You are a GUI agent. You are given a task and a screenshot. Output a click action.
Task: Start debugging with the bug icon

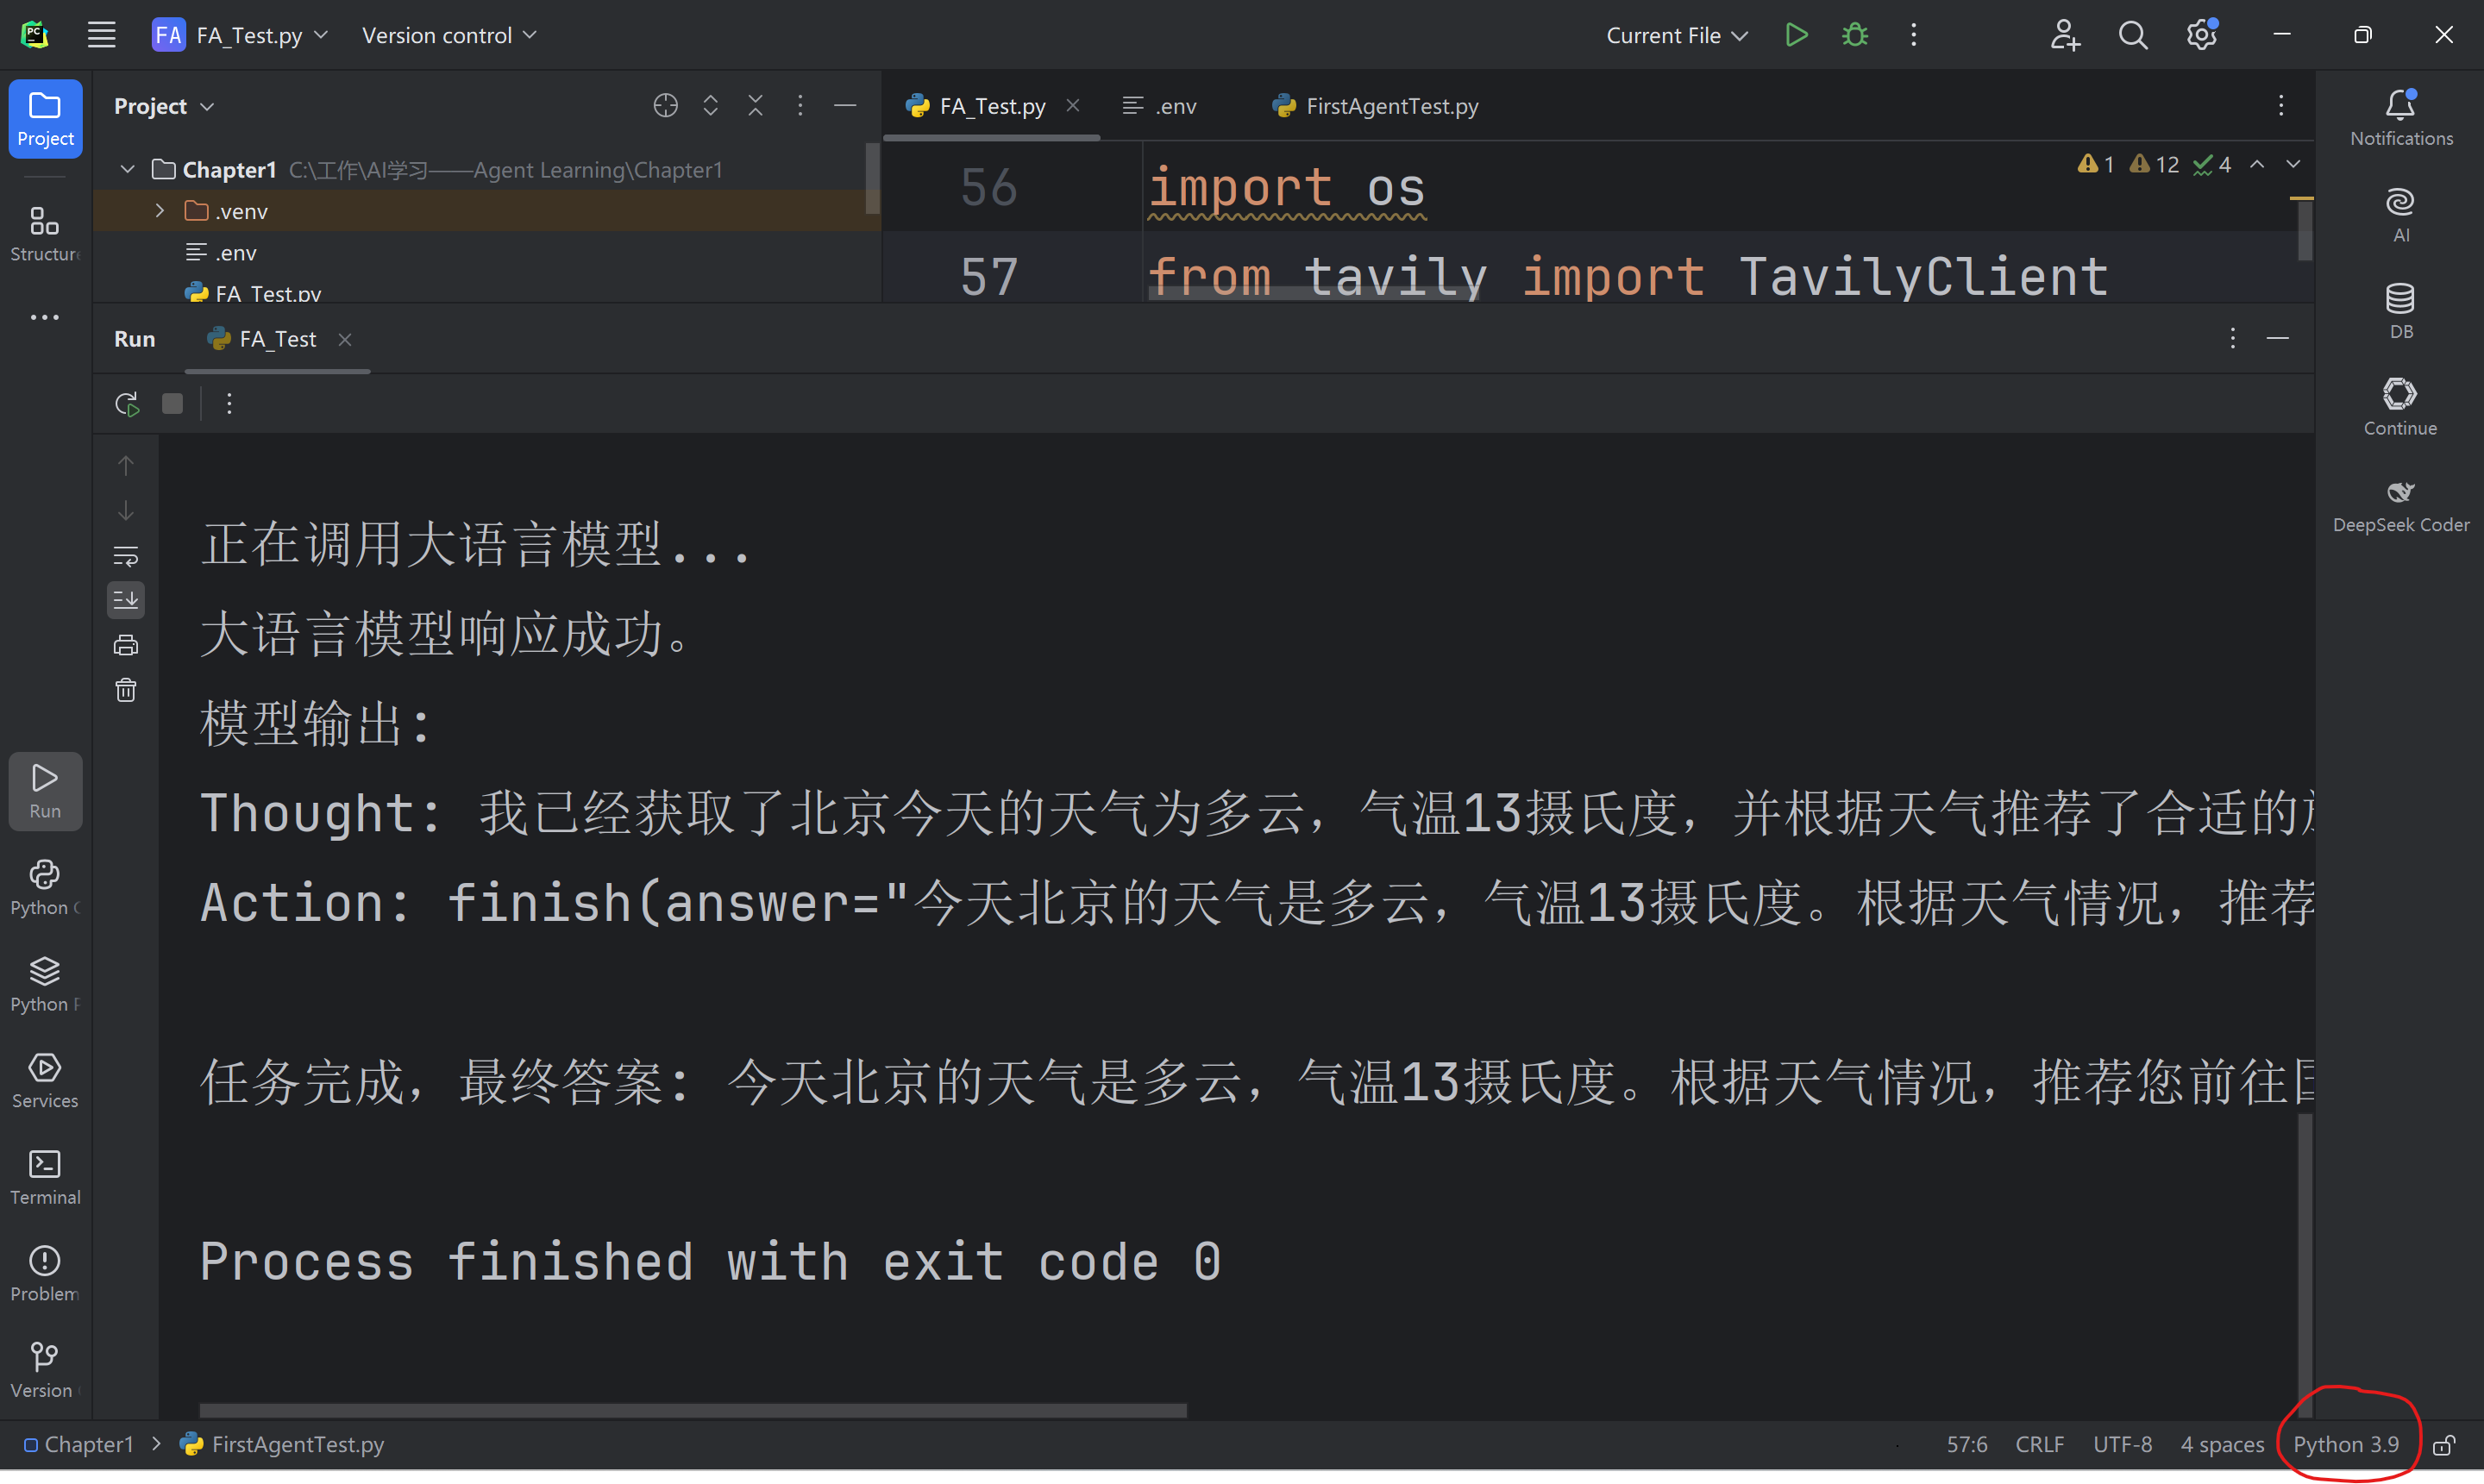1855,35
